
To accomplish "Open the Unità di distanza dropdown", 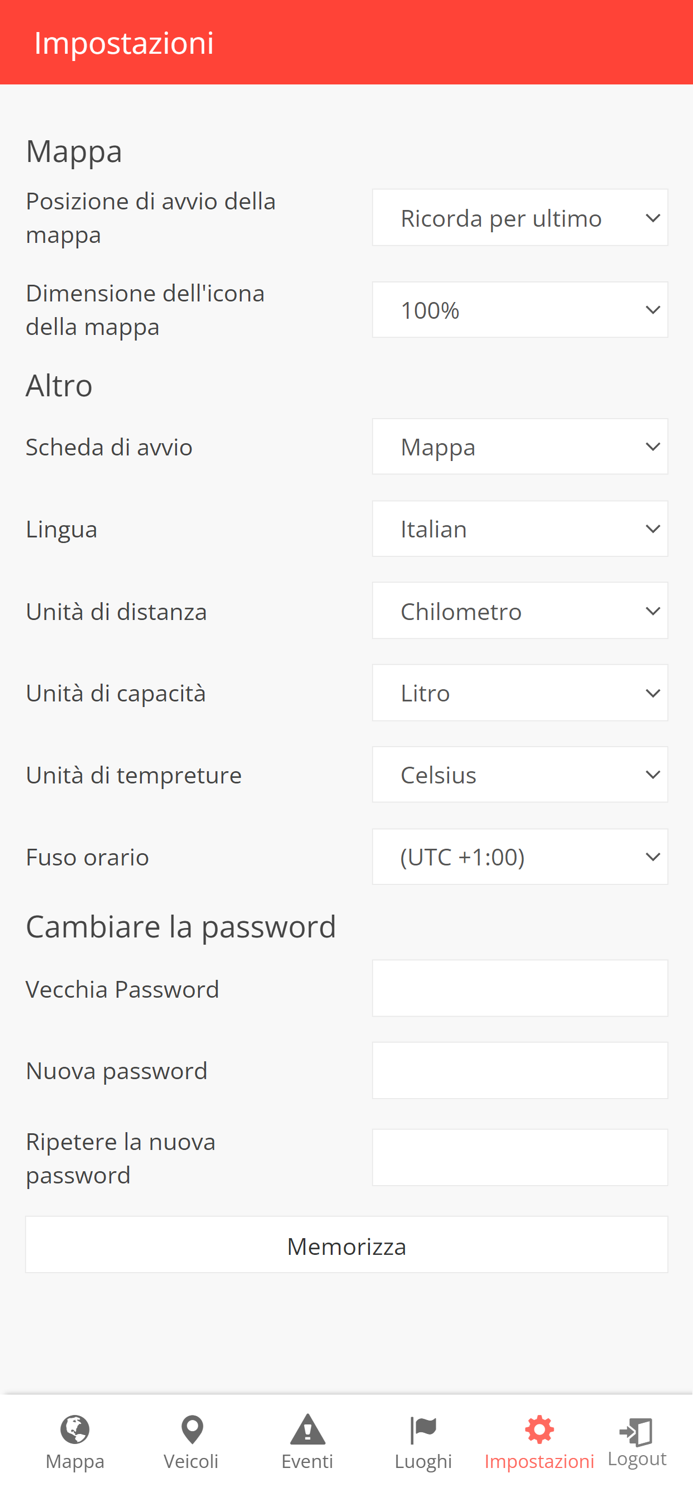I will [x=520, y=610].
